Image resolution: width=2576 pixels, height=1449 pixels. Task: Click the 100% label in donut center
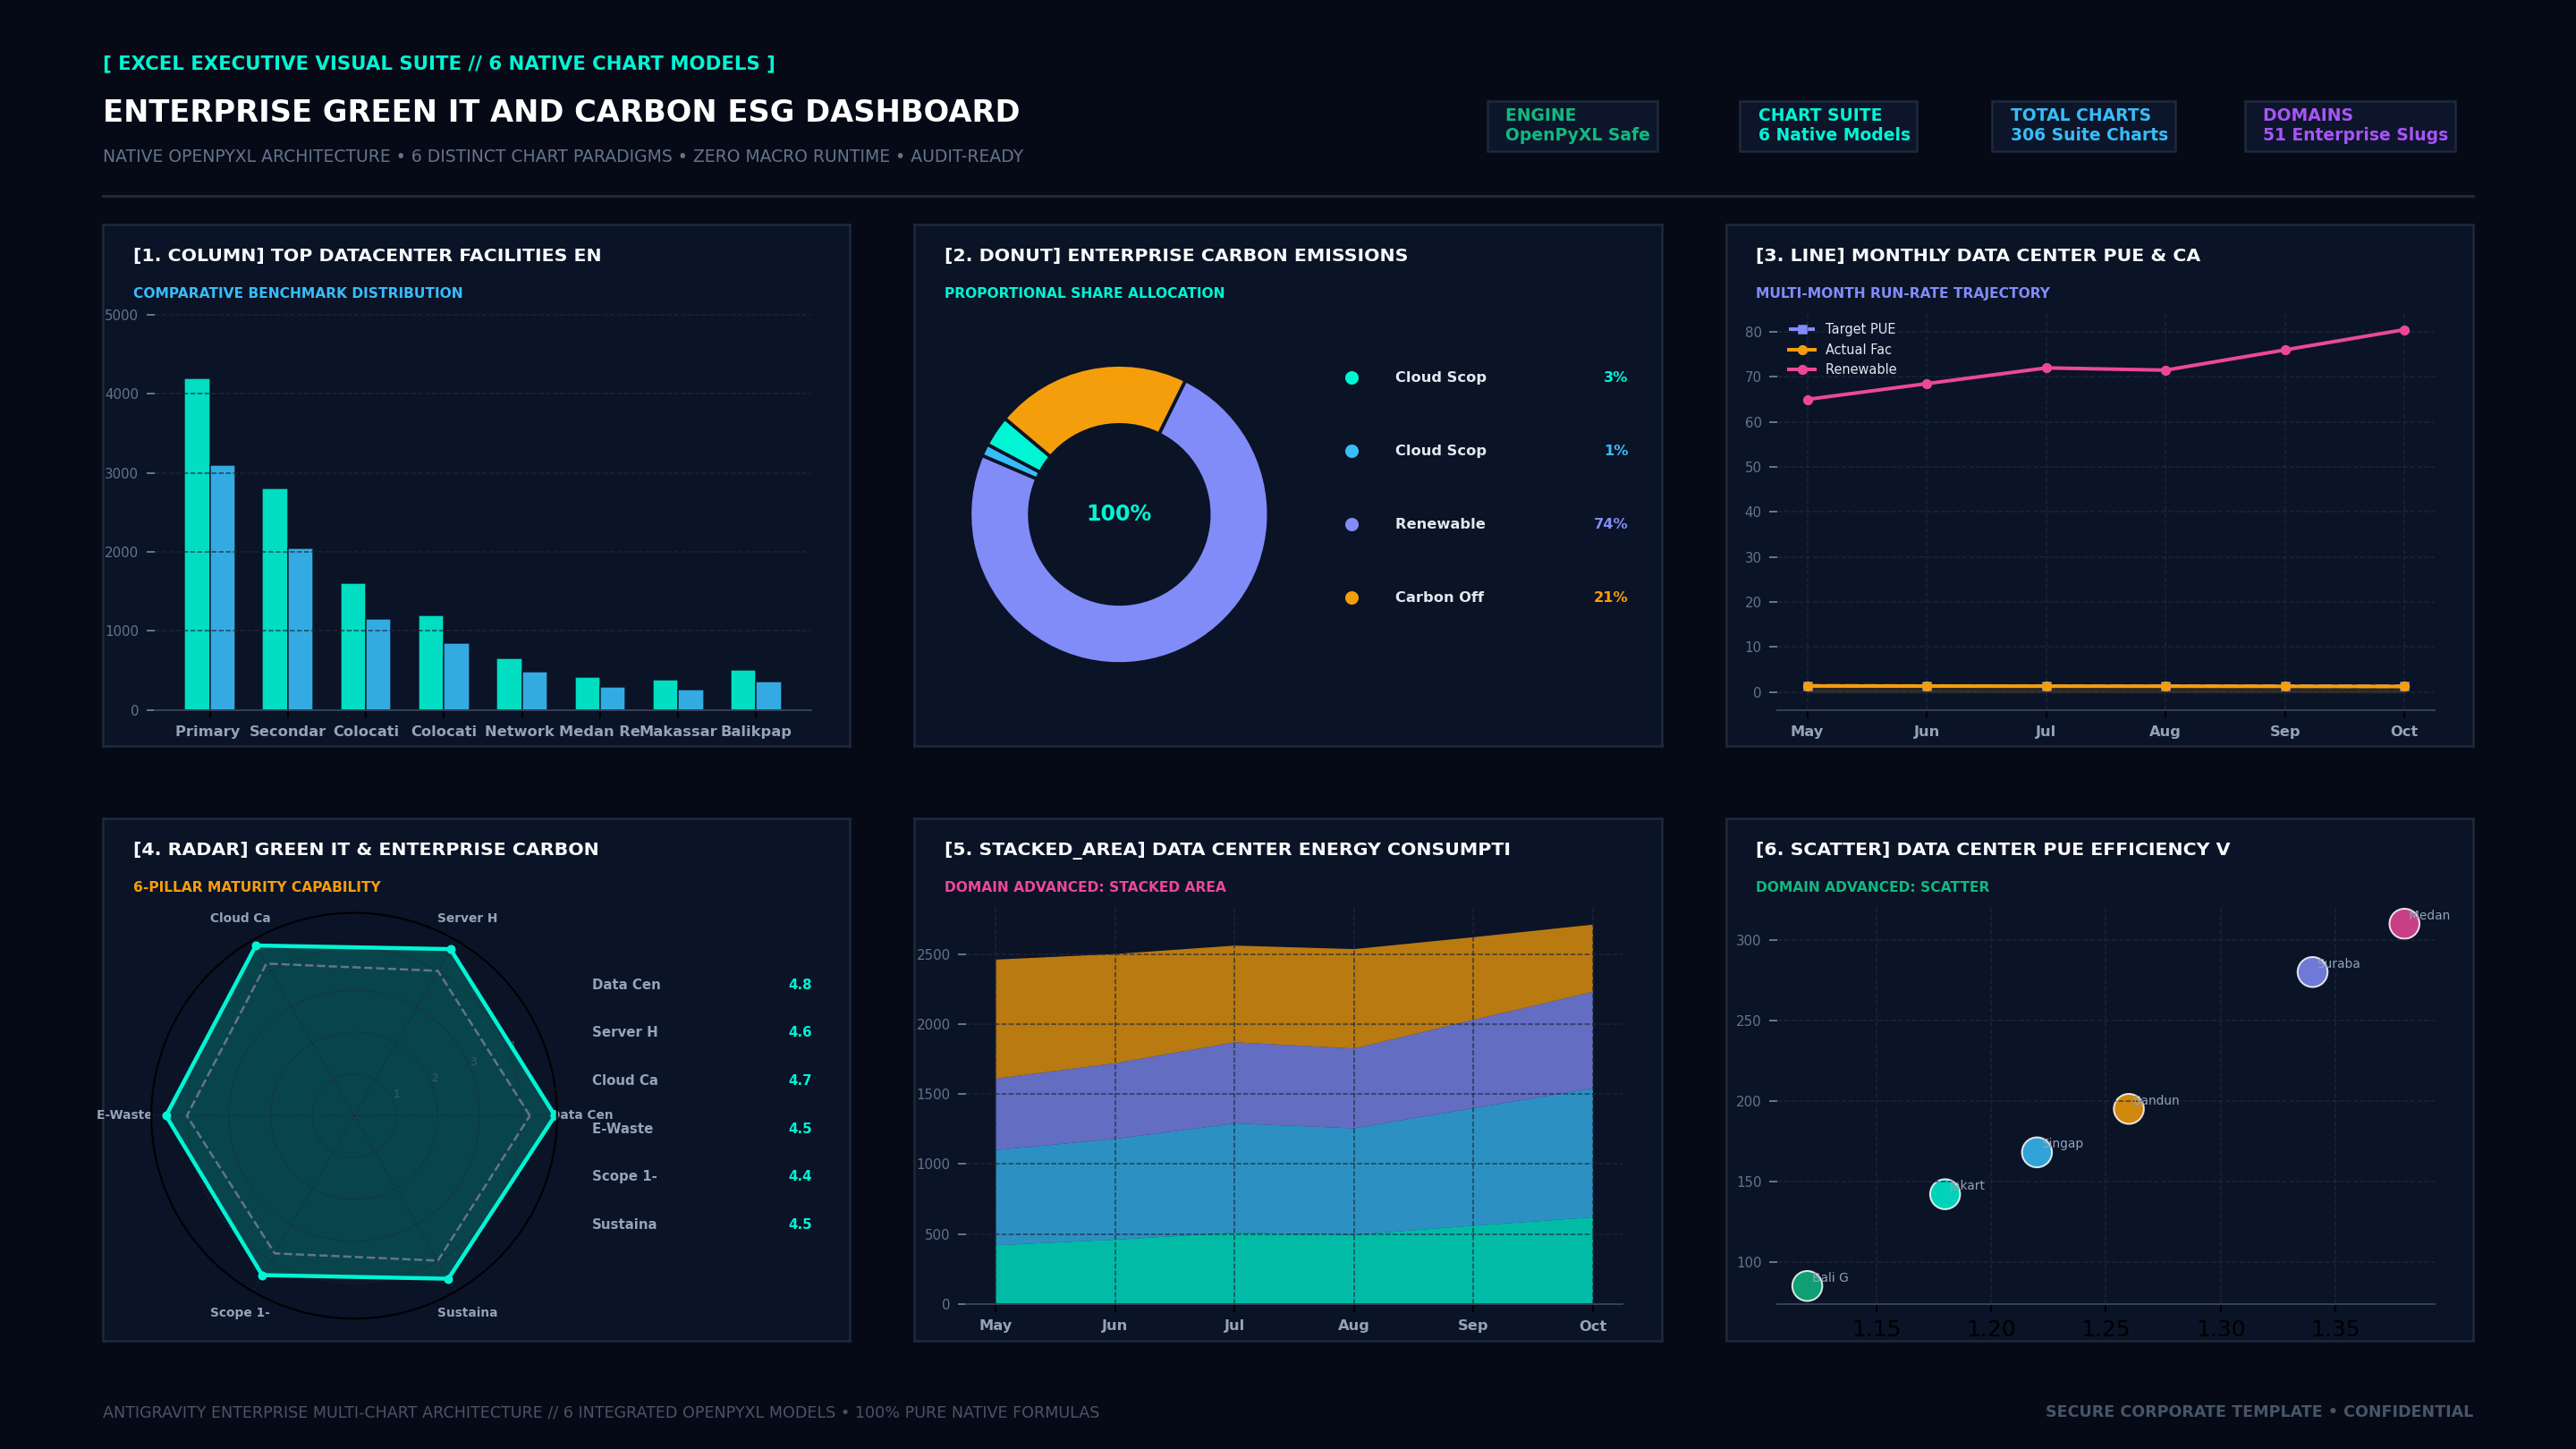1119,514
